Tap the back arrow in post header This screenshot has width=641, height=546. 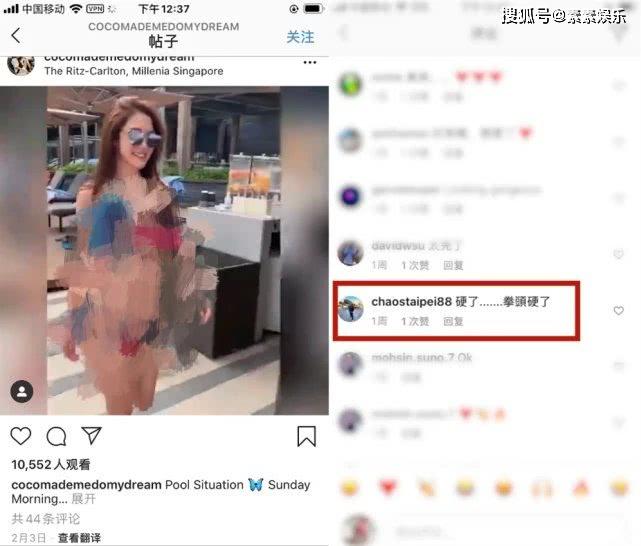(x=16, y=36)
